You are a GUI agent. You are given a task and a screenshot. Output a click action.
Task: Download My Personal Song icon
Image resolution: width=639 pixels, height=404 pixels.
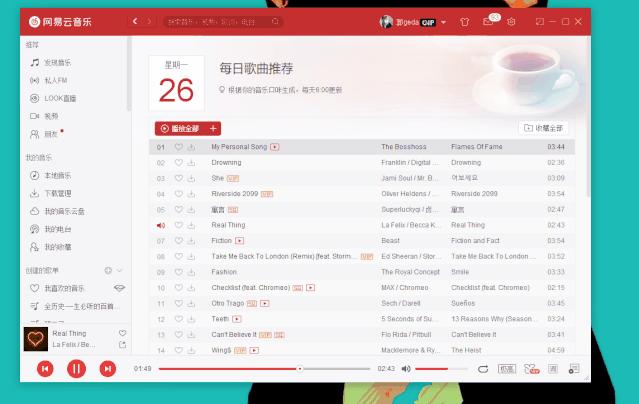(191, 147)
